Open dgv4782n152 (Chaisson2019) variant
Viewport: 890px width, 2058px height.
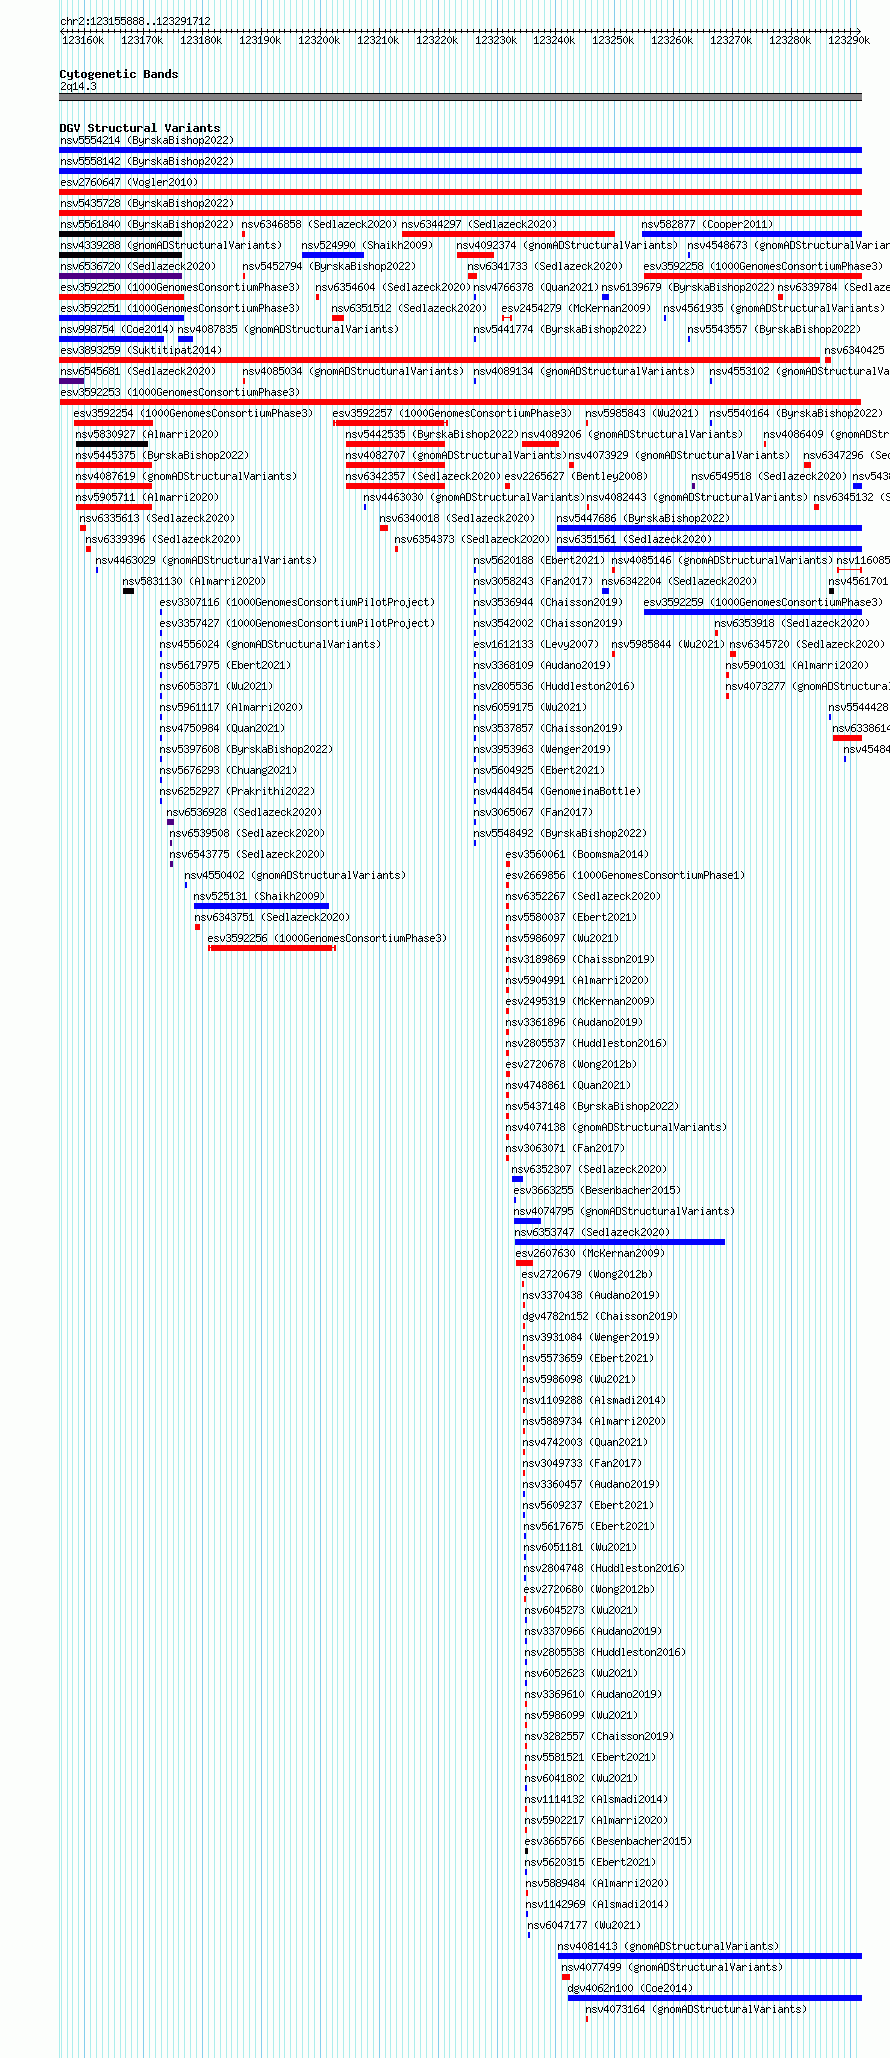(599, 1317)
